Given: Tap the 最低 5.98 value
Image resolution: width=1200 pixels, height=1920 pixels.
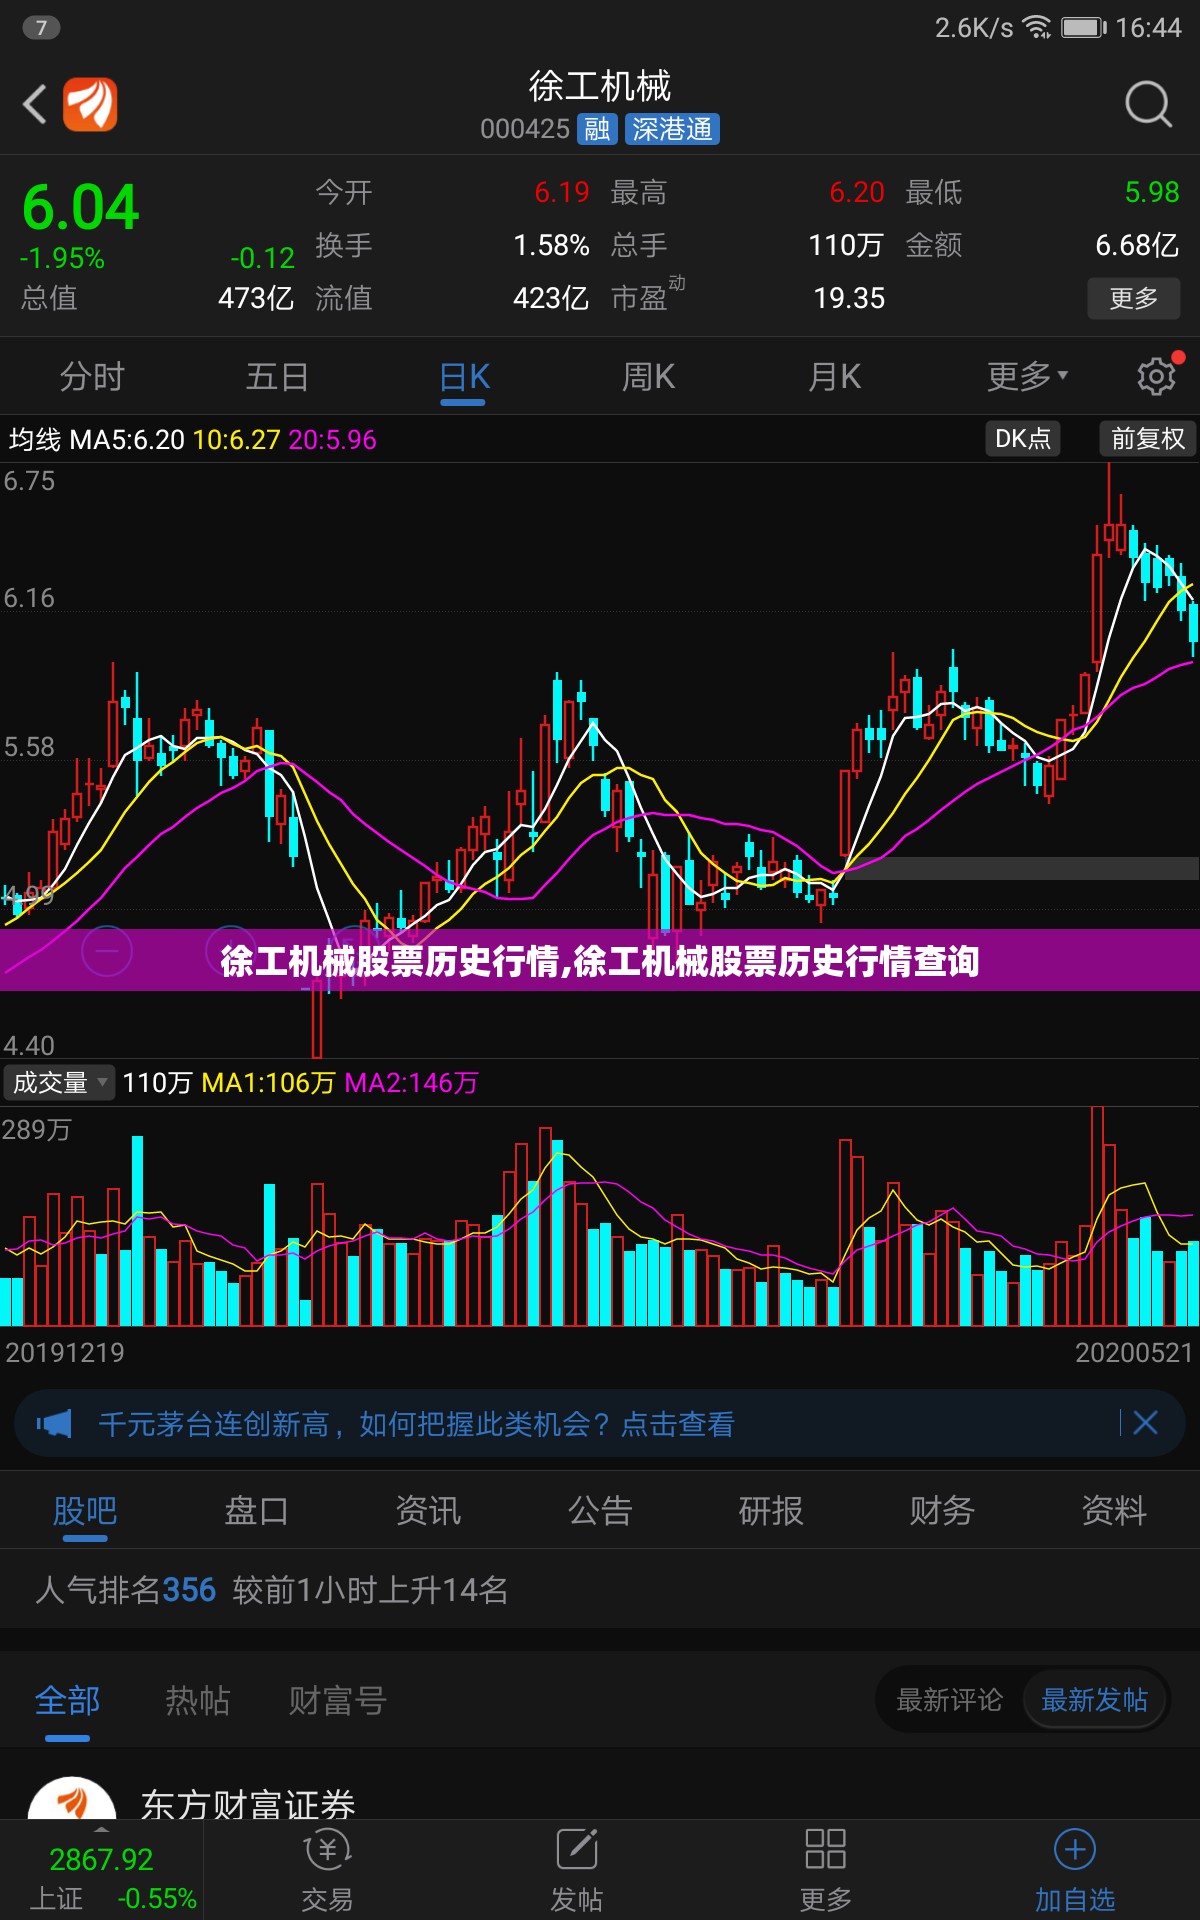Looking at the screenshot, I should point(1152,192).
